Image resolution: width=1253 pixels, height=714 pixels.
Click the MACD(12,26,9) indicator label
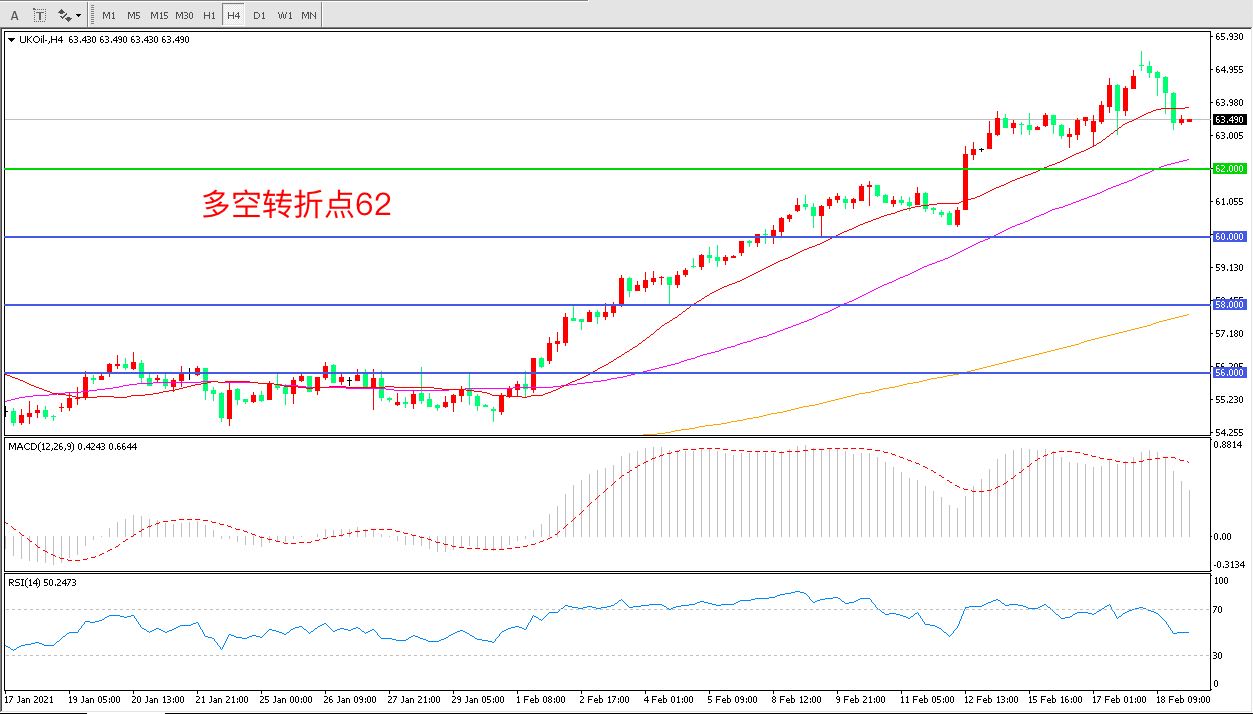pyautogui.click(x=72, y=446)
